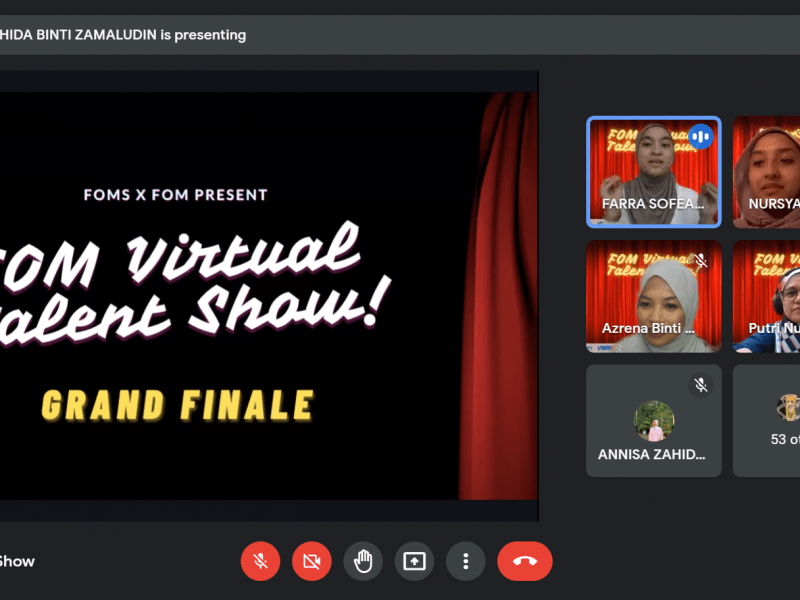Click the speaking indicator on FARRA SOFEA's tile
Image resolution: width=800 pixels, height=600 pixels.
pyautogui.click(x=701, y=137)
